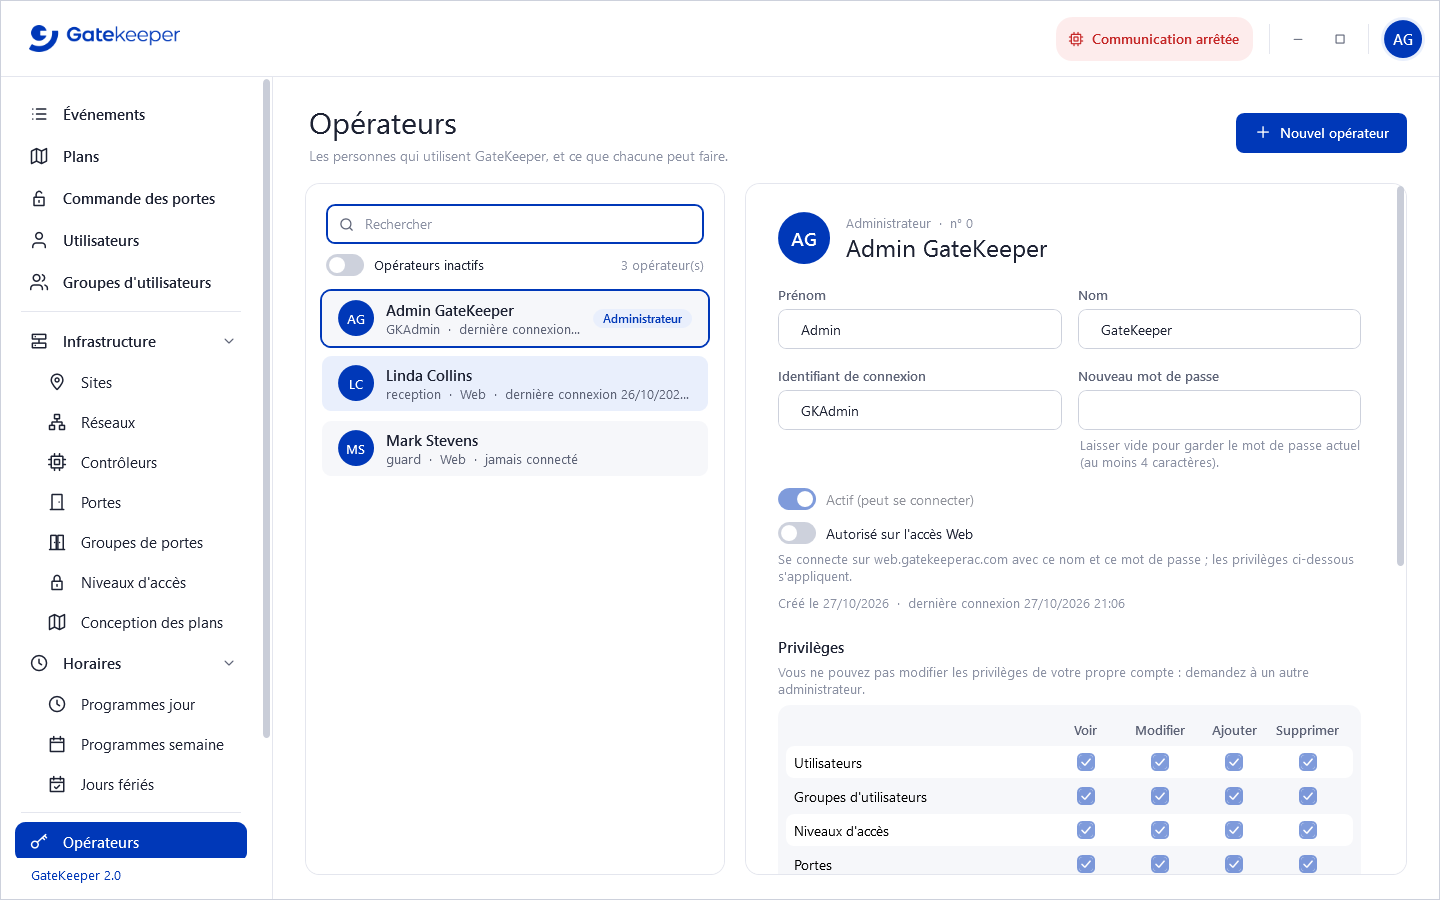Uncheck Modifier for Groupes d'utilisateurs privilege
The height and width of the screenshot is (900, 1440).
pos(1160,796)
